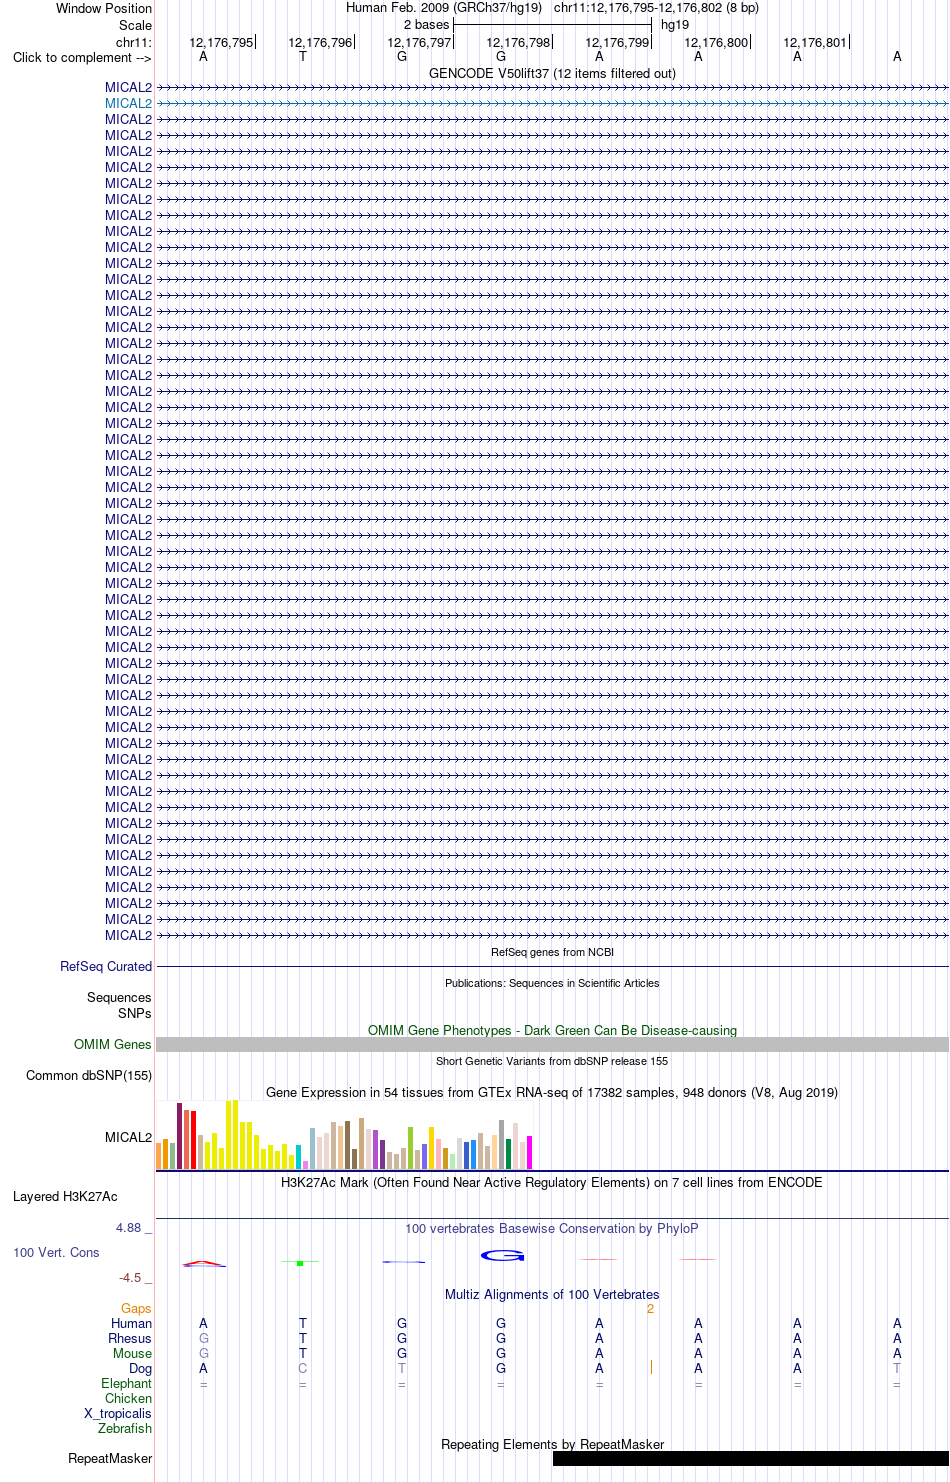Select the Rhesus alignment row label
950x1482 pixels.
130,1338
